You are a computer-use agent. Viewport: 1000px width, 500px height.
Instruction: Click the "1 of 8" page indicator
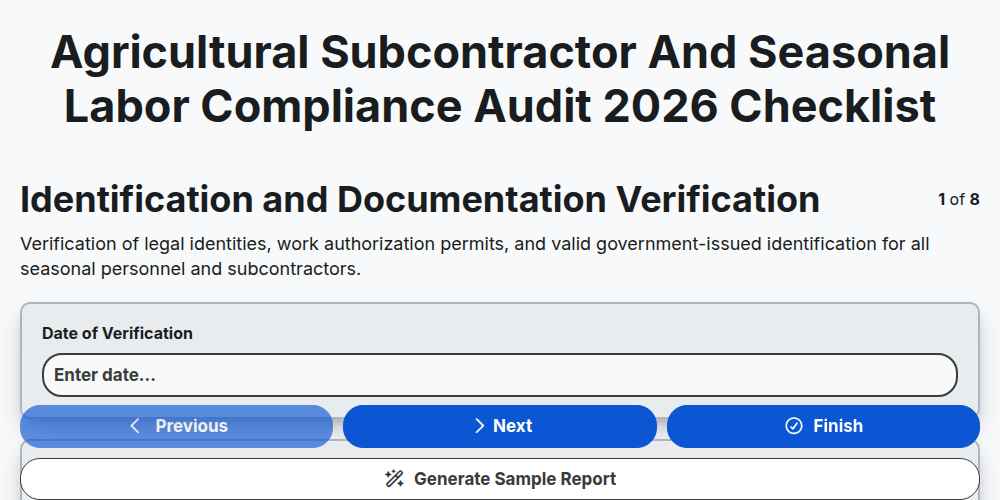click(959, 200)
